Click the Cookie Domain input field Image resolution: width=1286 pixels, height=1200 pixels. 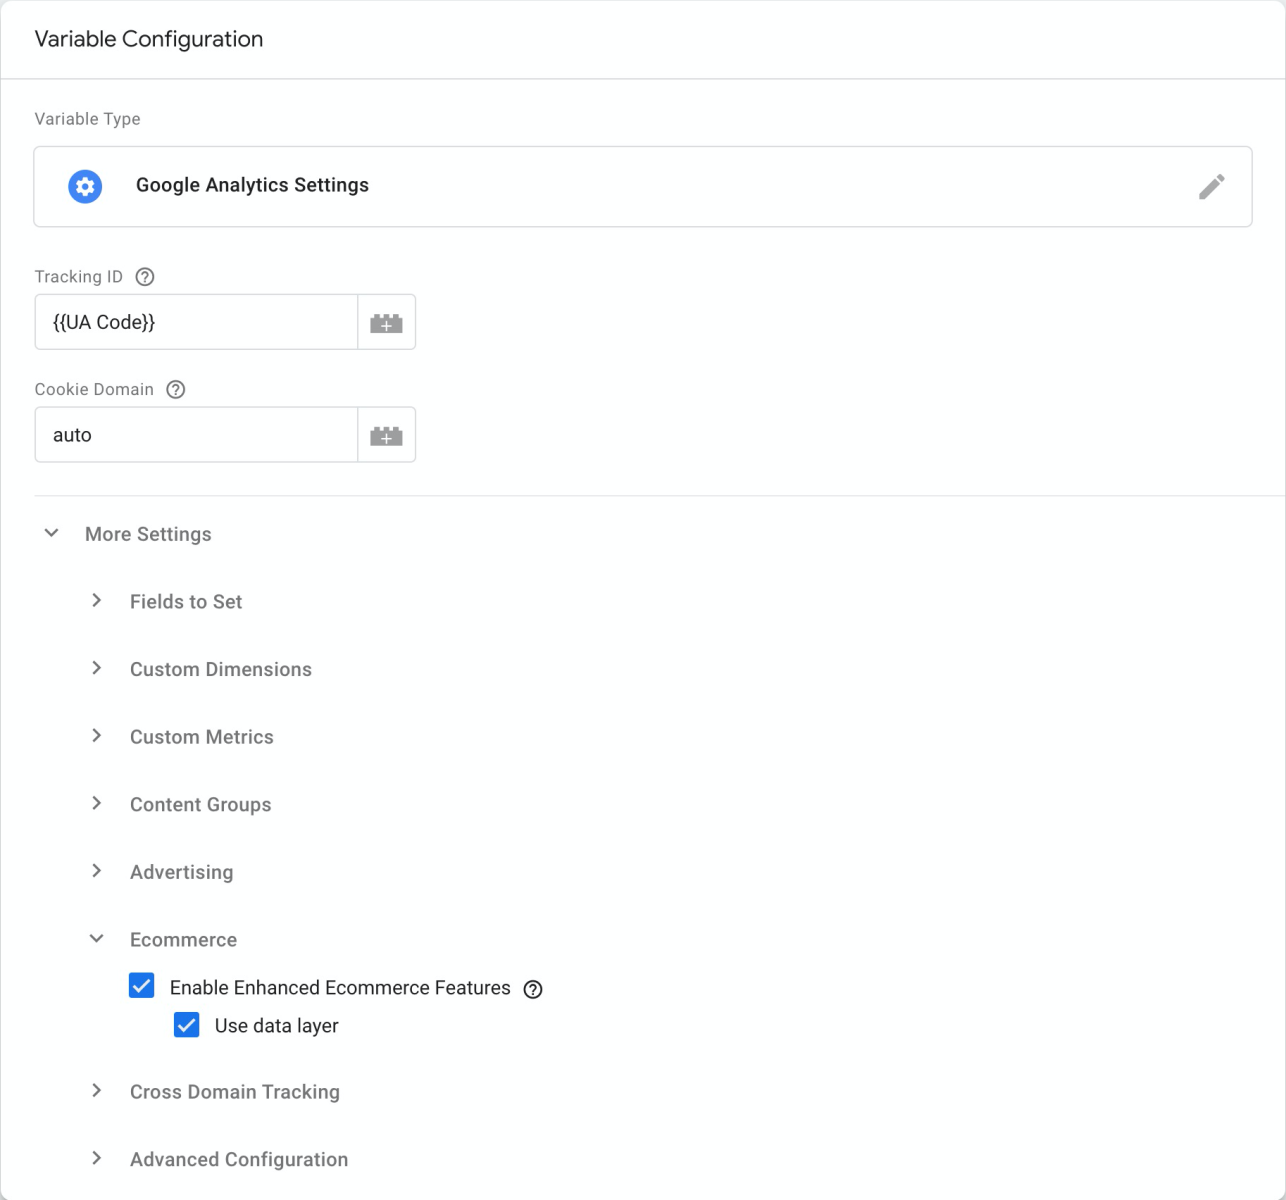click(x=196, y=435)
